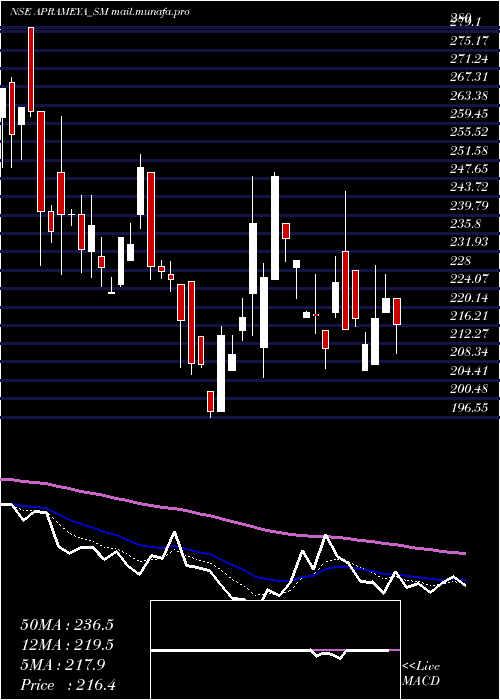500x700 pixels.
Task: Select the 271.24 price axis label
Action: 470,59
